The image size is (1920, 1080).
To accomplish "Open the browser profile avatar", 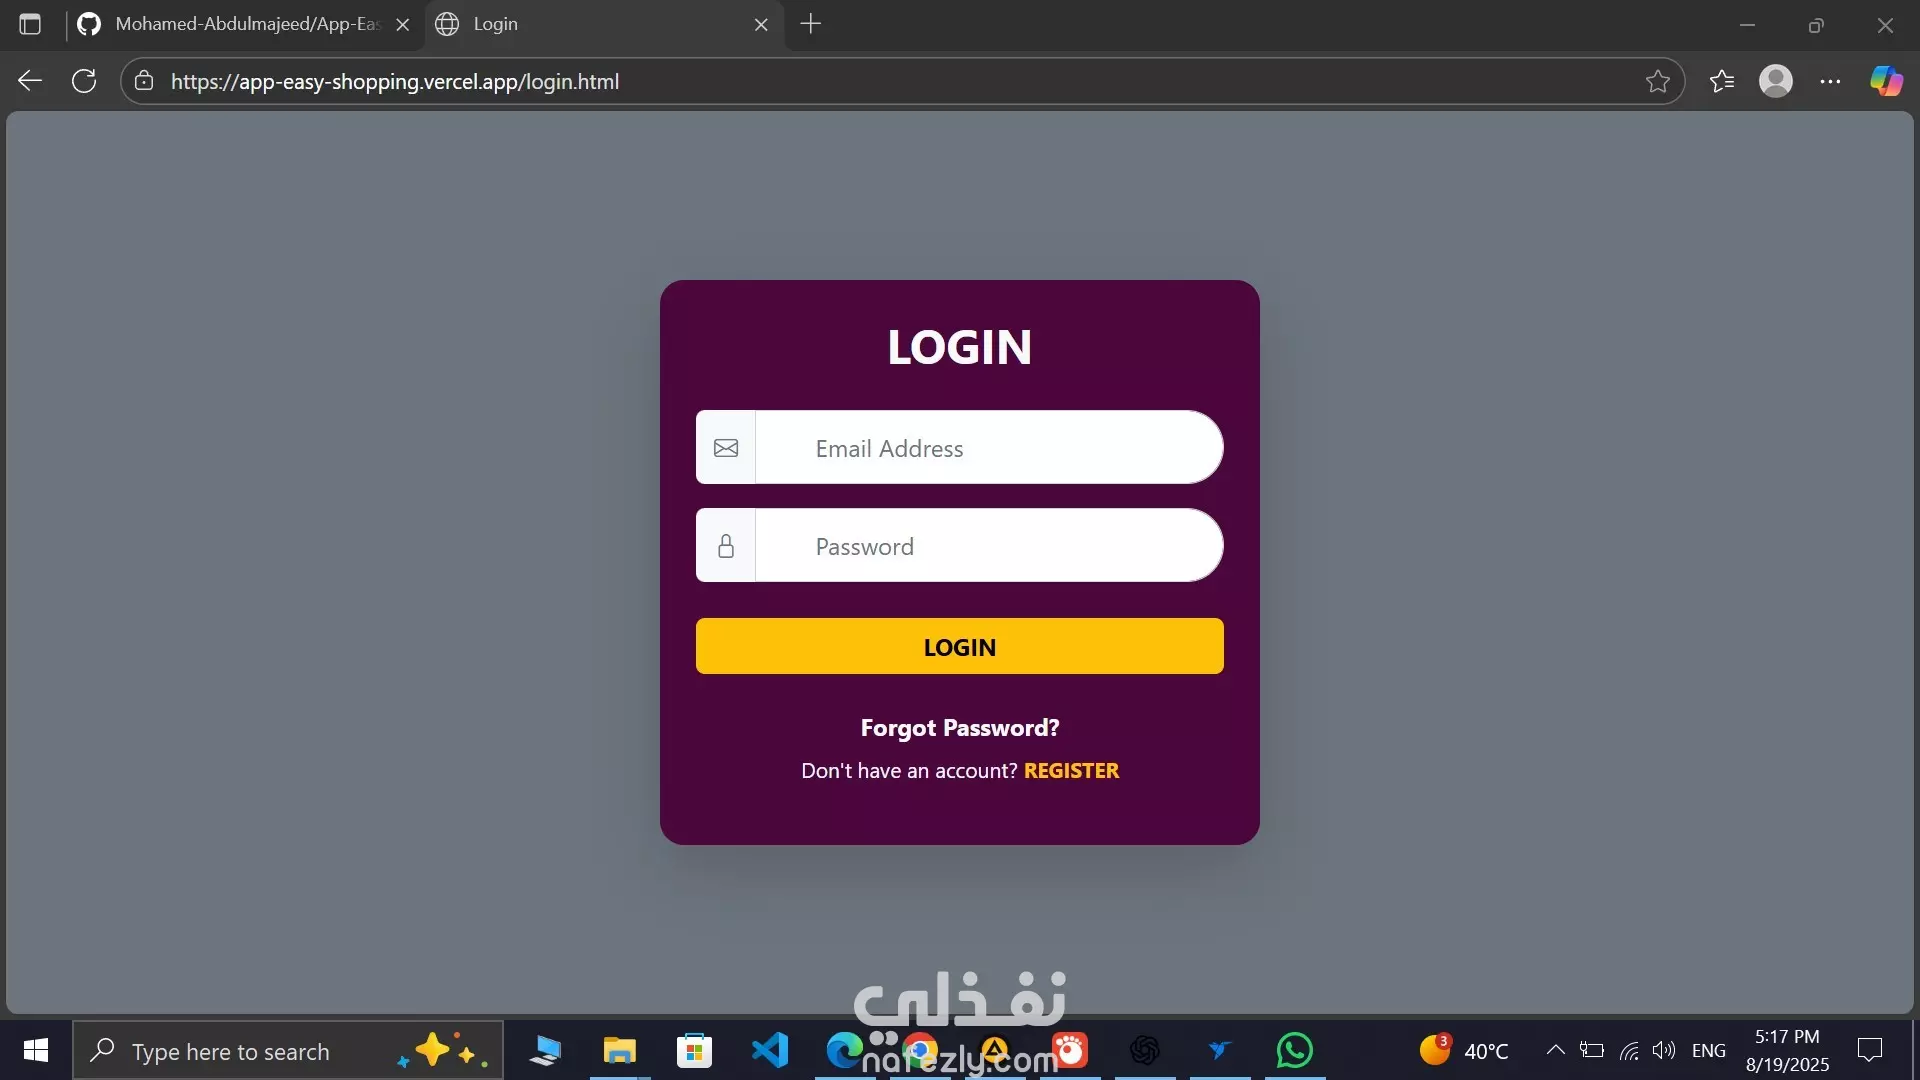I will [1775, 81].
